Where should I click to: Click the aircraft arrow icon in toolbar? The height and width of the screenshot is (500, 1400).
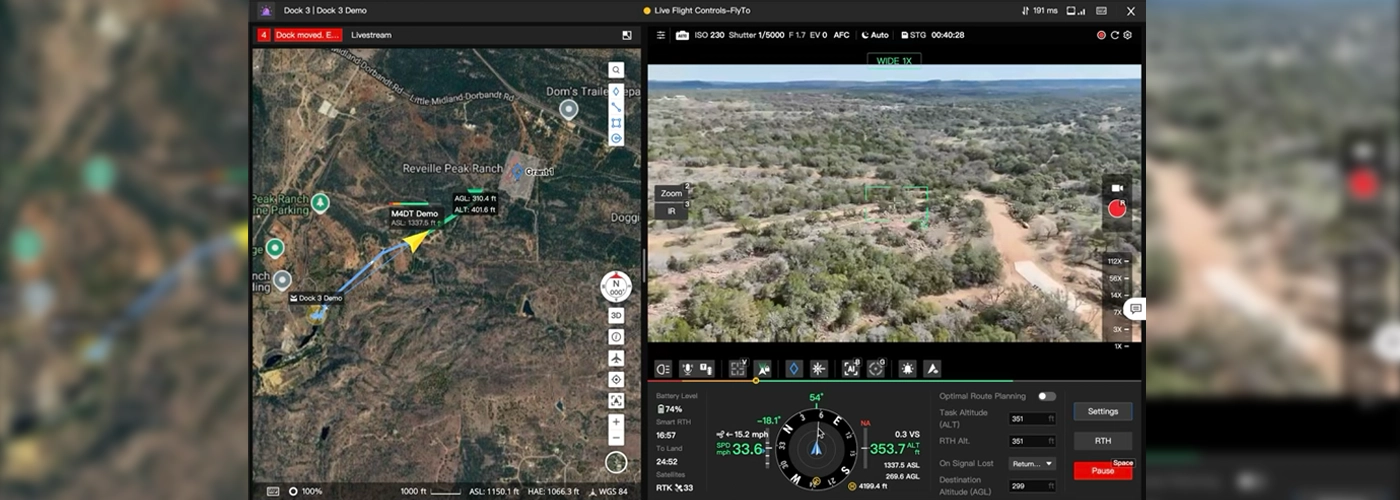pyautogui.click(x=932, y=369)
